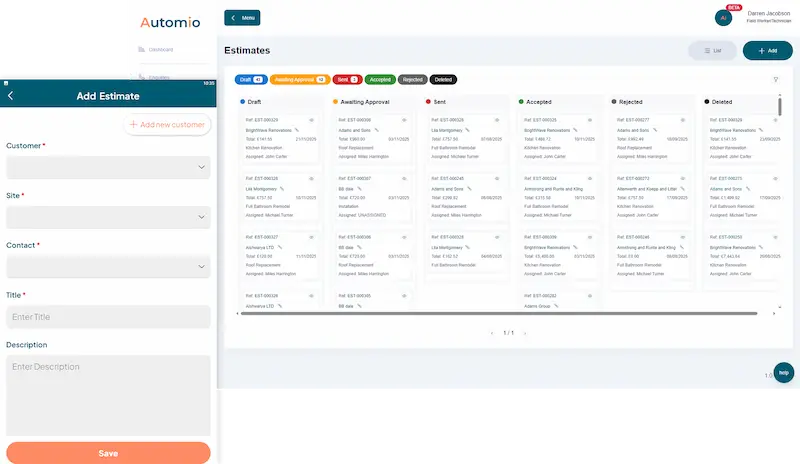The image size is (800, 464).
Task: View Accepted card EST-000325 with eye icon
Action: pos(590,120)
